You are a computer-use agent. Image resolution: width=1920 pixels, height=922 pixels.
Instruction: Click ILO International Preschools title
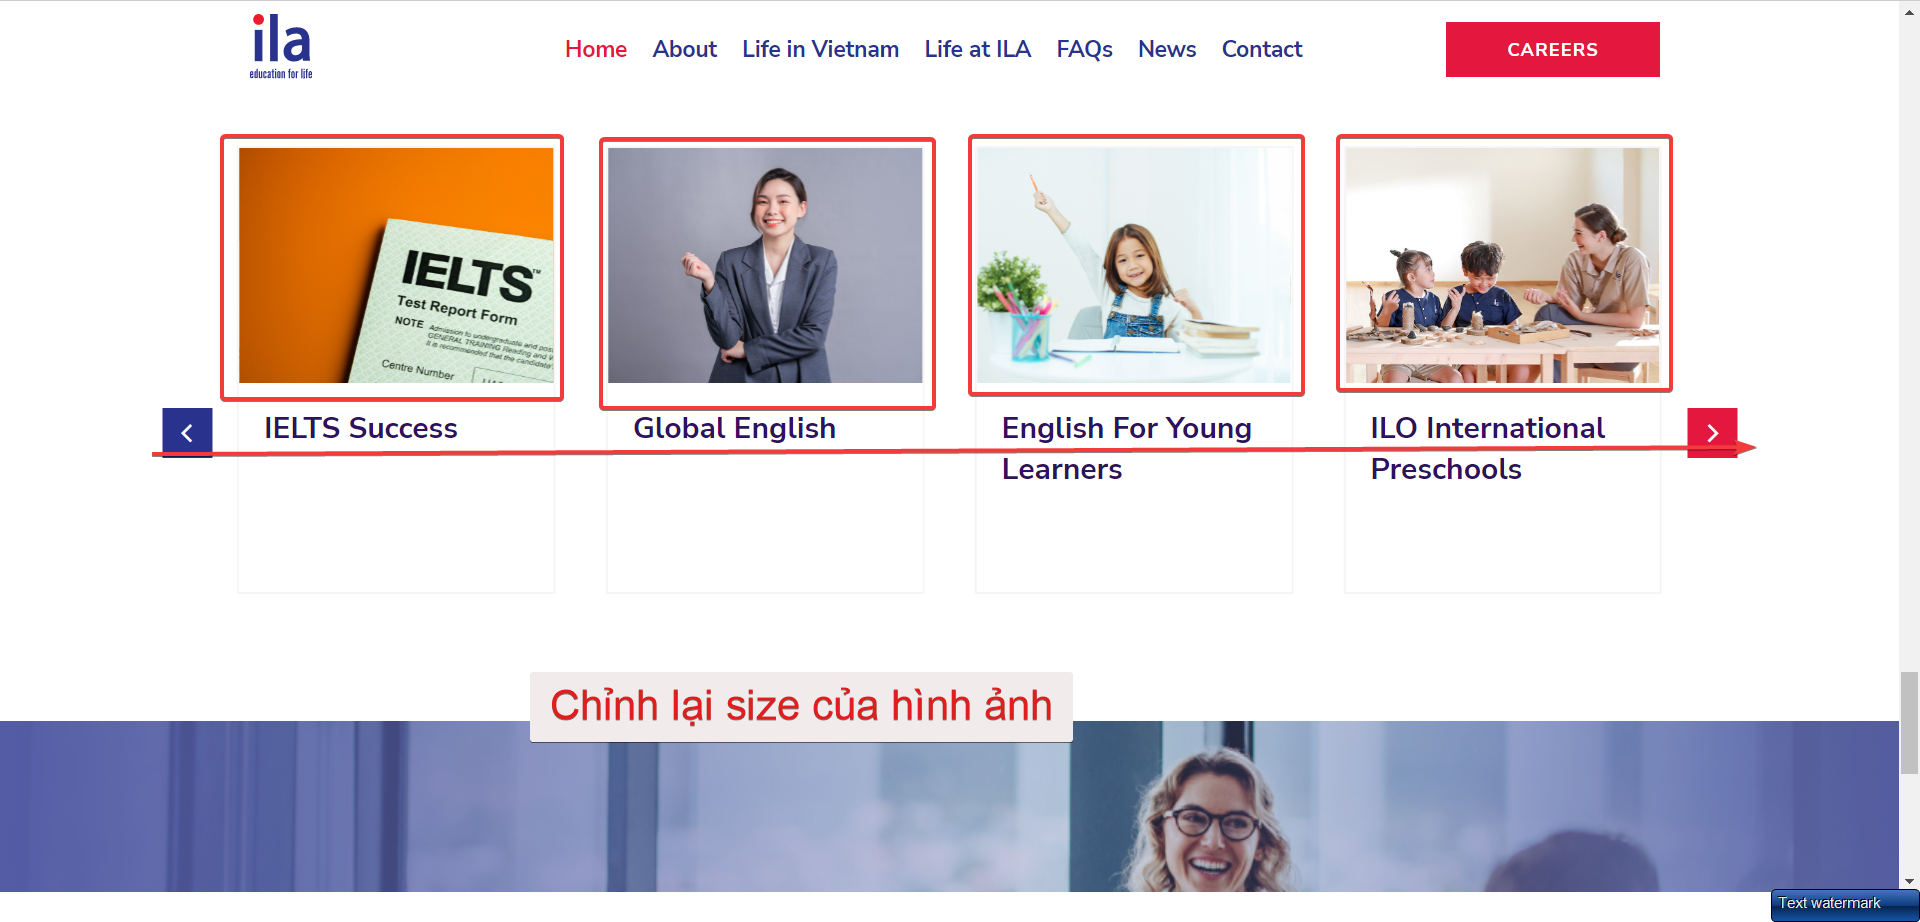click(x=1488, y=448)
